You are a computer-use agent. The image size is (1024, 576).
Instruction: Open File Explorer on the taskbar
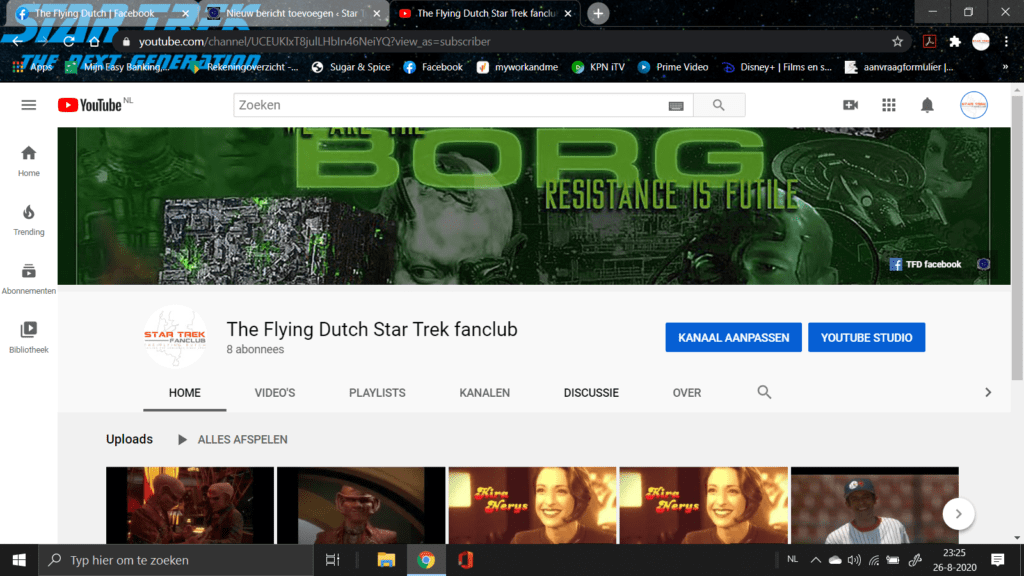click(x=386, y=560)
